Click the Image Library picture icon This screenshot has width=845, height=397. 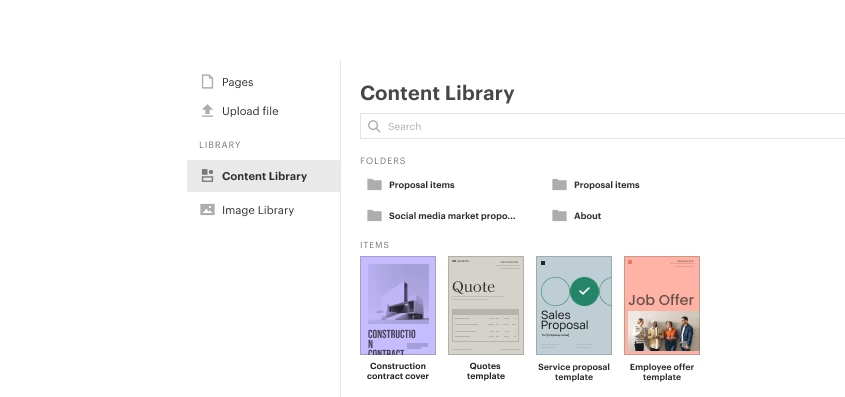click(x=207, y=210)
